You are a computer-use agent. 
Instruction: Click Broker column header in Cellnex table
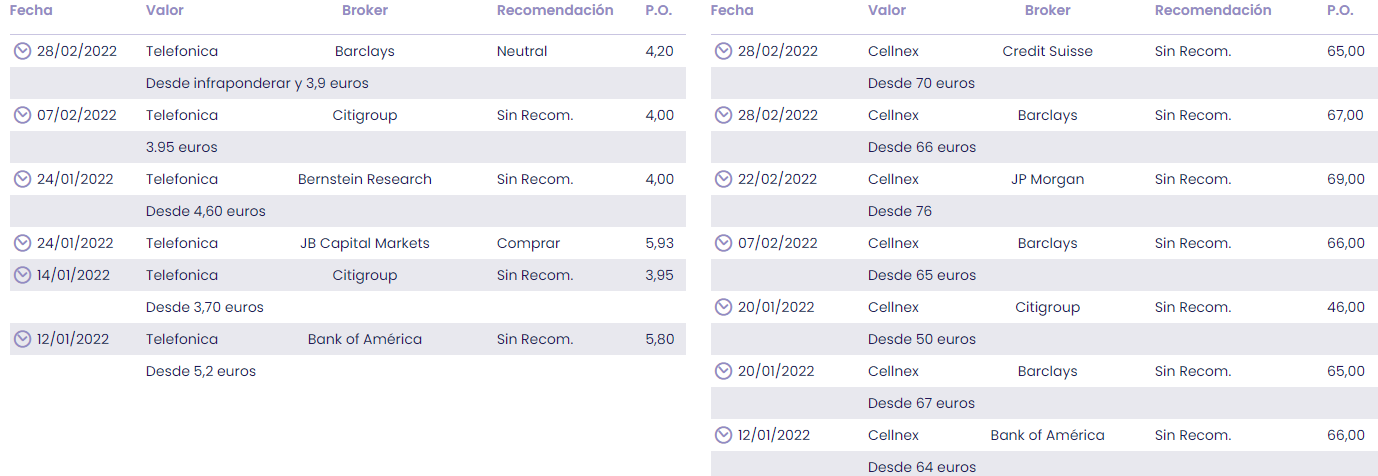click(x=1047, y=10)
